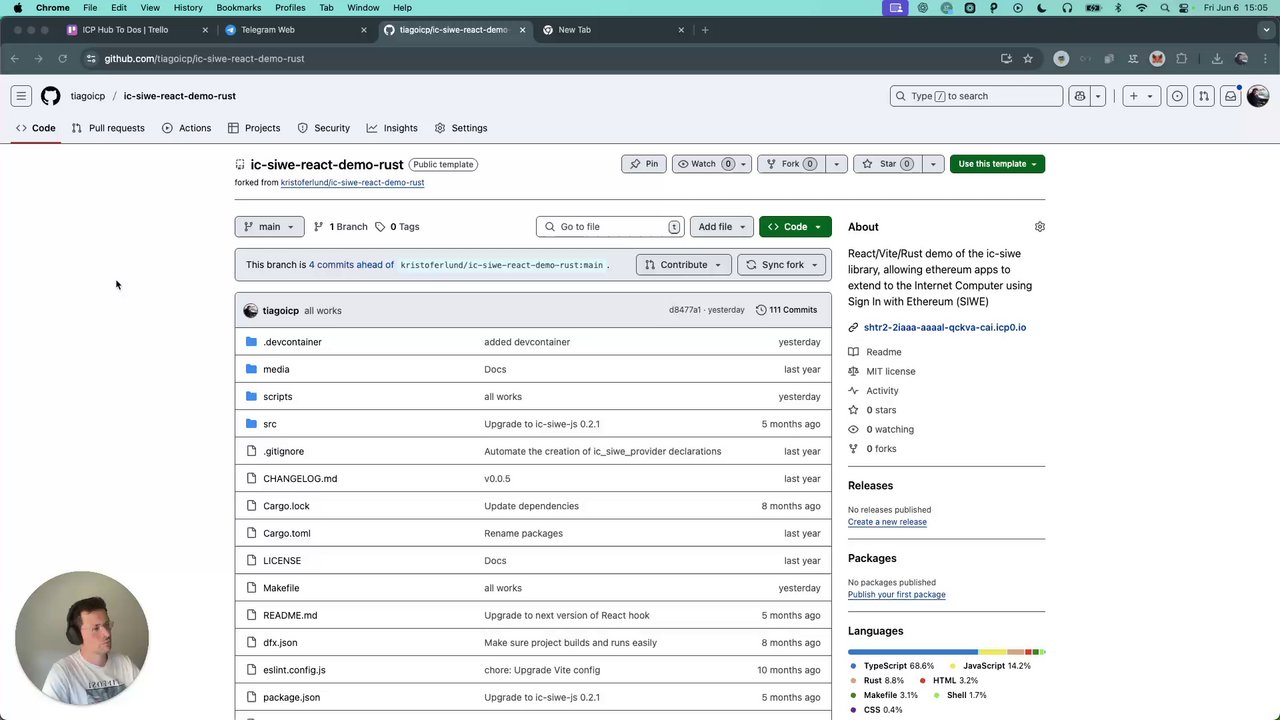Screen dimensions: 1280x720
Task: Open the Copilot chat icon in header
Action: click(1079, 96)
